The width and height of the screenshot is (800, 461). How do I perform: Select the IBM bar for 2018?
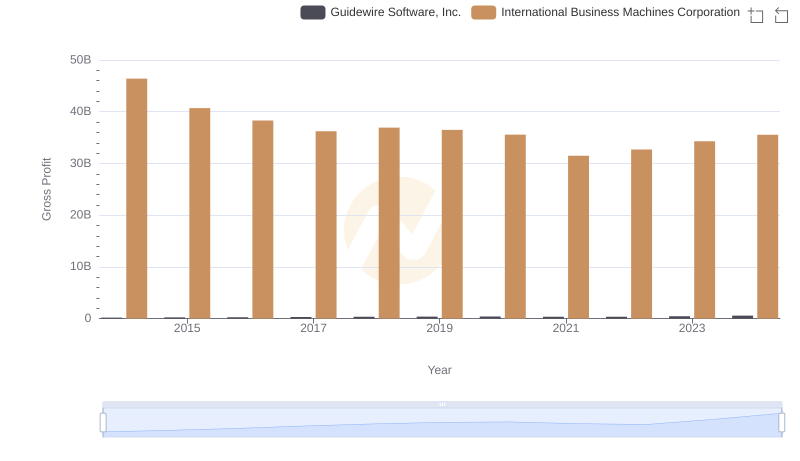pos(389,223)
